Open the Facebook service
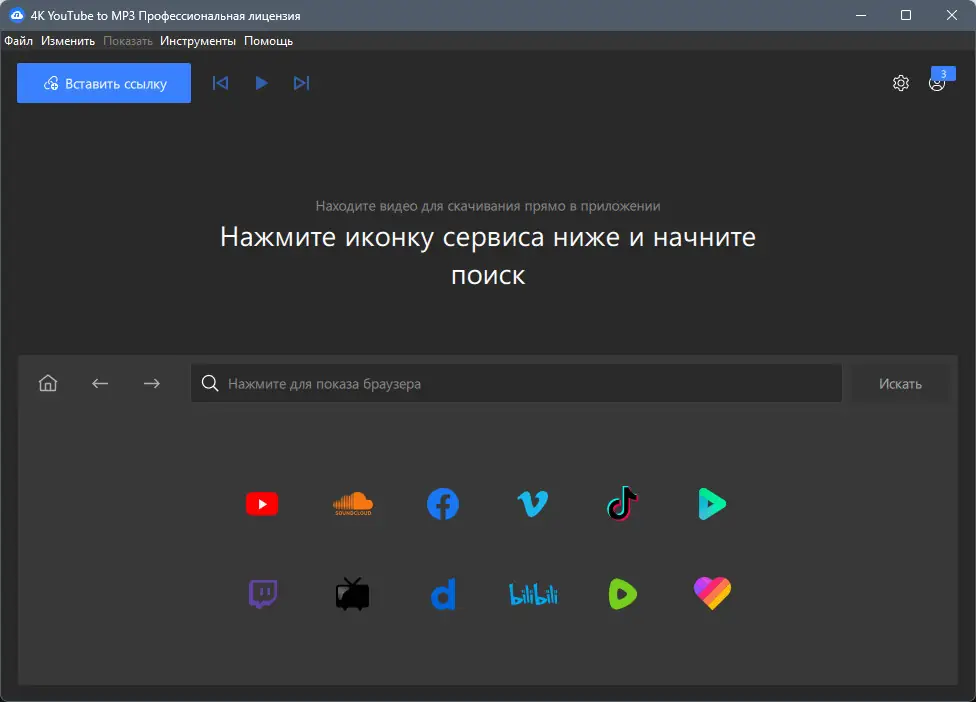 tap(442, 504)
